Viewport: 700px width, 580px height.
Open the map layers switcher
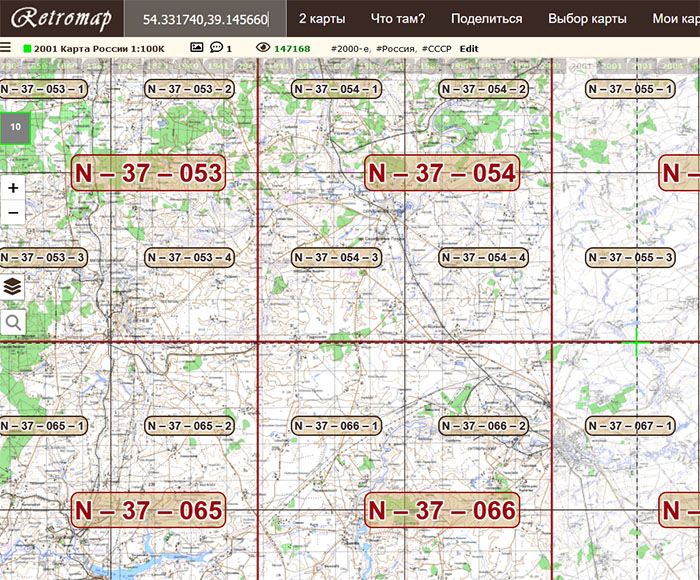tap(13, 287)
